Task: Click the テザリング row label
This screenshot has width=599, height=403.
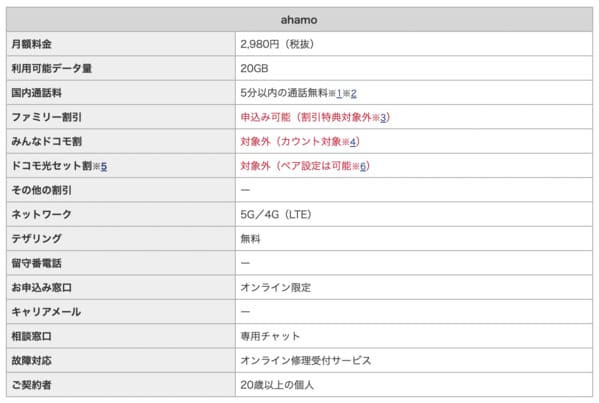Action: point(121,239)
